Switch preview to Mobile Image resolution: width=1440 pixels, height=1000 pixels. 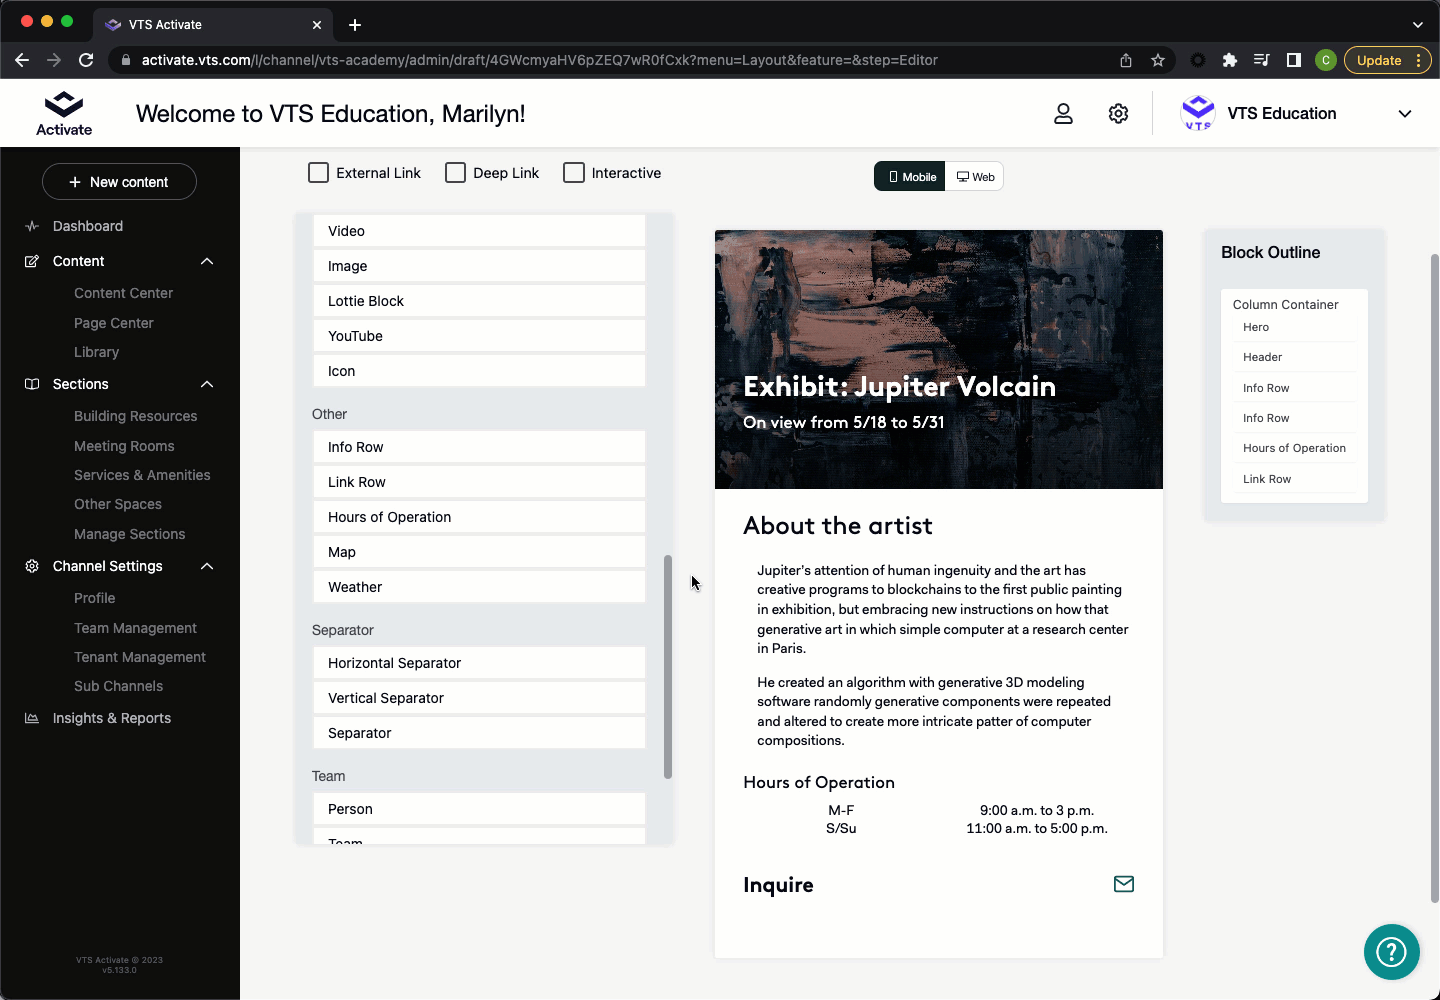click(x=910, y=177)
